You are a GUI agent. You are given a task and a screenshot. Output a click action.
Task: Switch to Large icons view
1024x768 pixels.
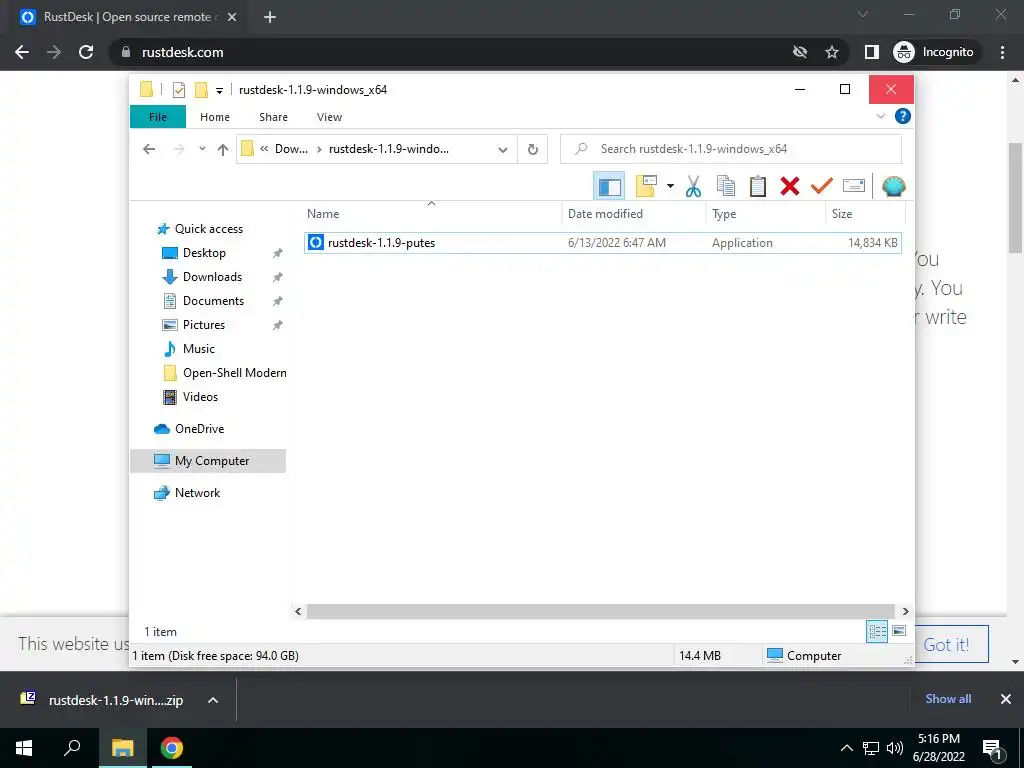(x=899, y=631)
